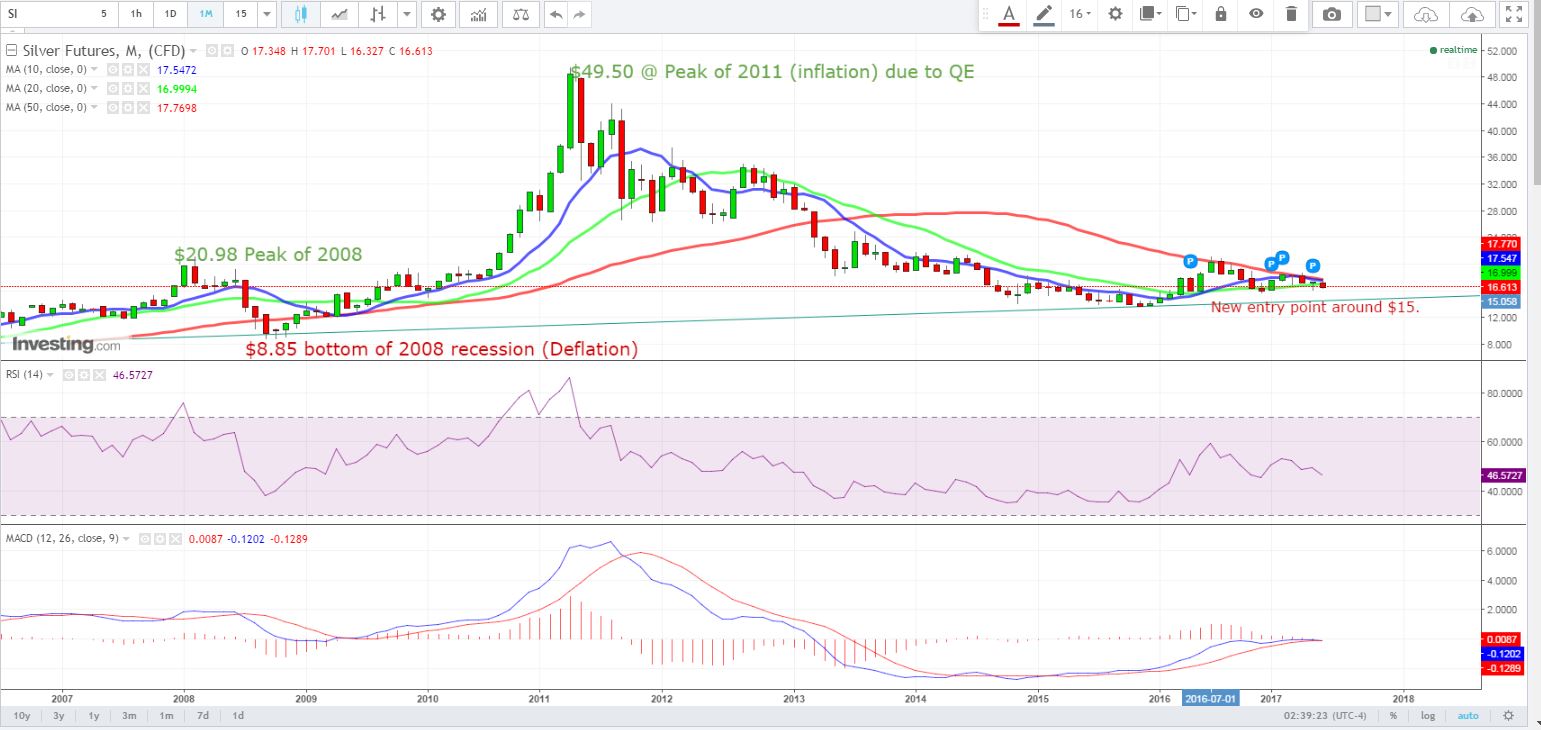Hide the MA (20, close, 0) indicator
This screenshot has width=1541, height=730.
pyautogui.click(x=113, y=88)
